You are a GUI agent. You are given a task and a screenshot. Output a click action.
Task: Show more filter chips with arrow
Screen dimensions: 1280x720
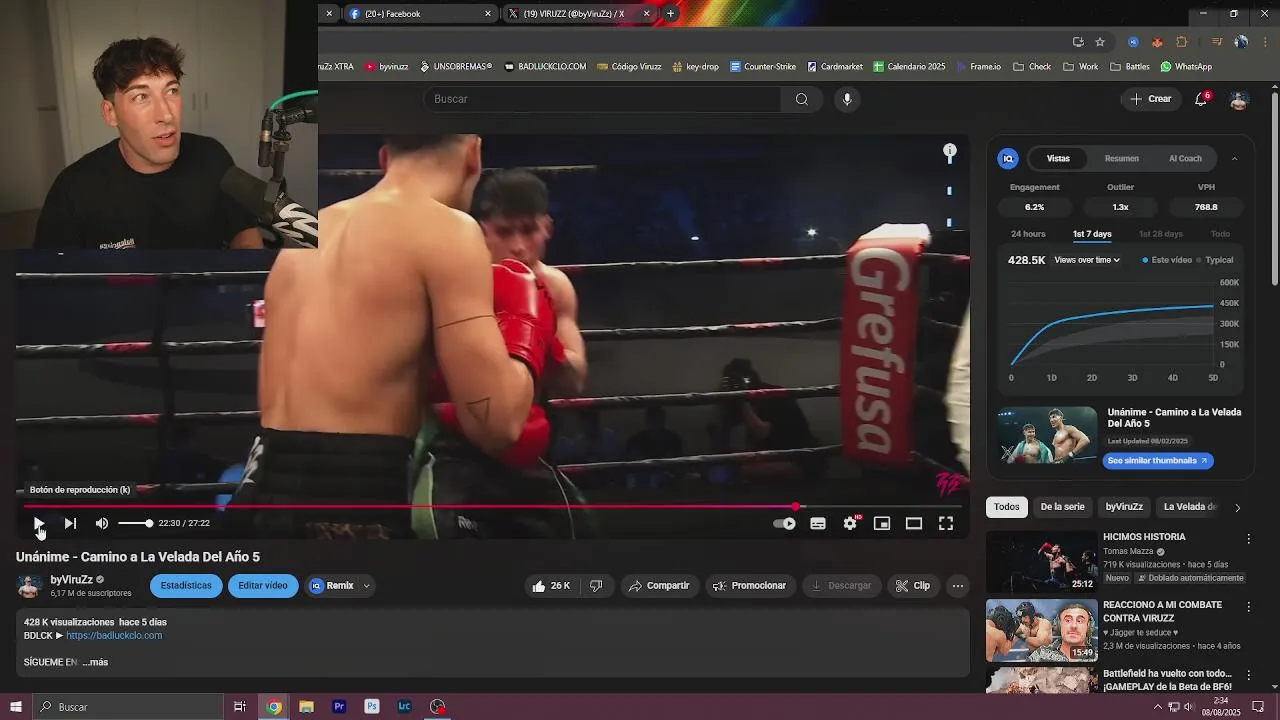[1237, 507]
